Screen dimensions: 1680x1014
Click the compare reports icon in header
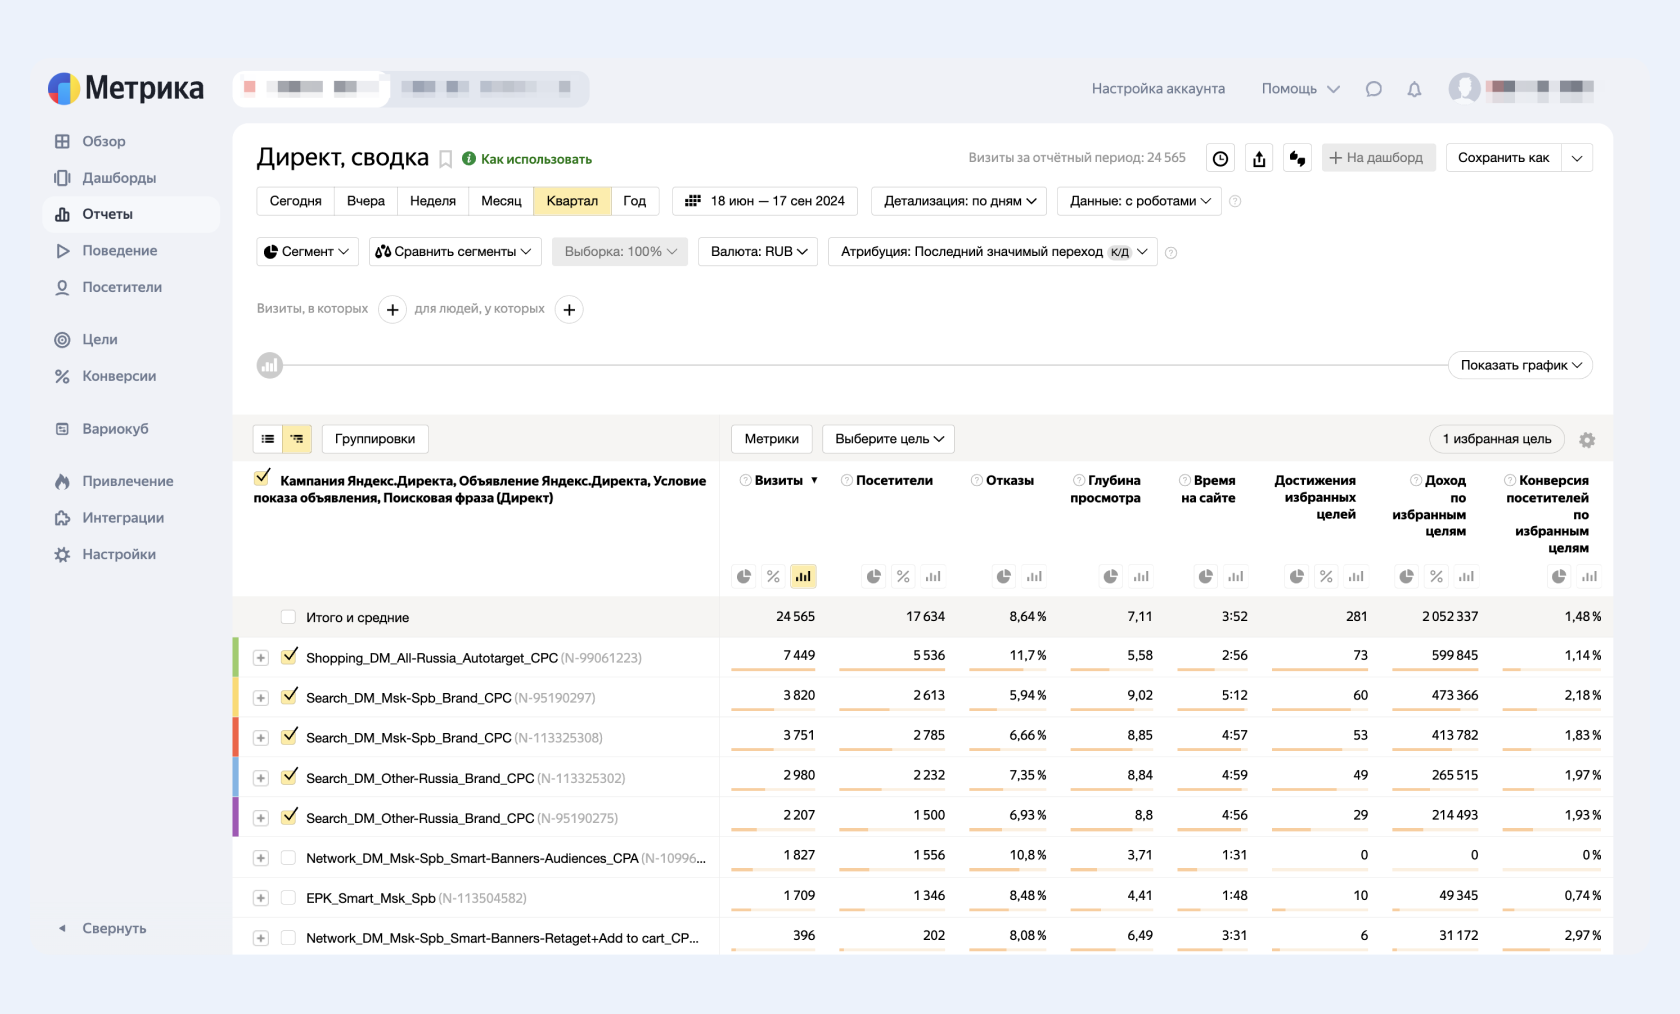[1298, 158]
